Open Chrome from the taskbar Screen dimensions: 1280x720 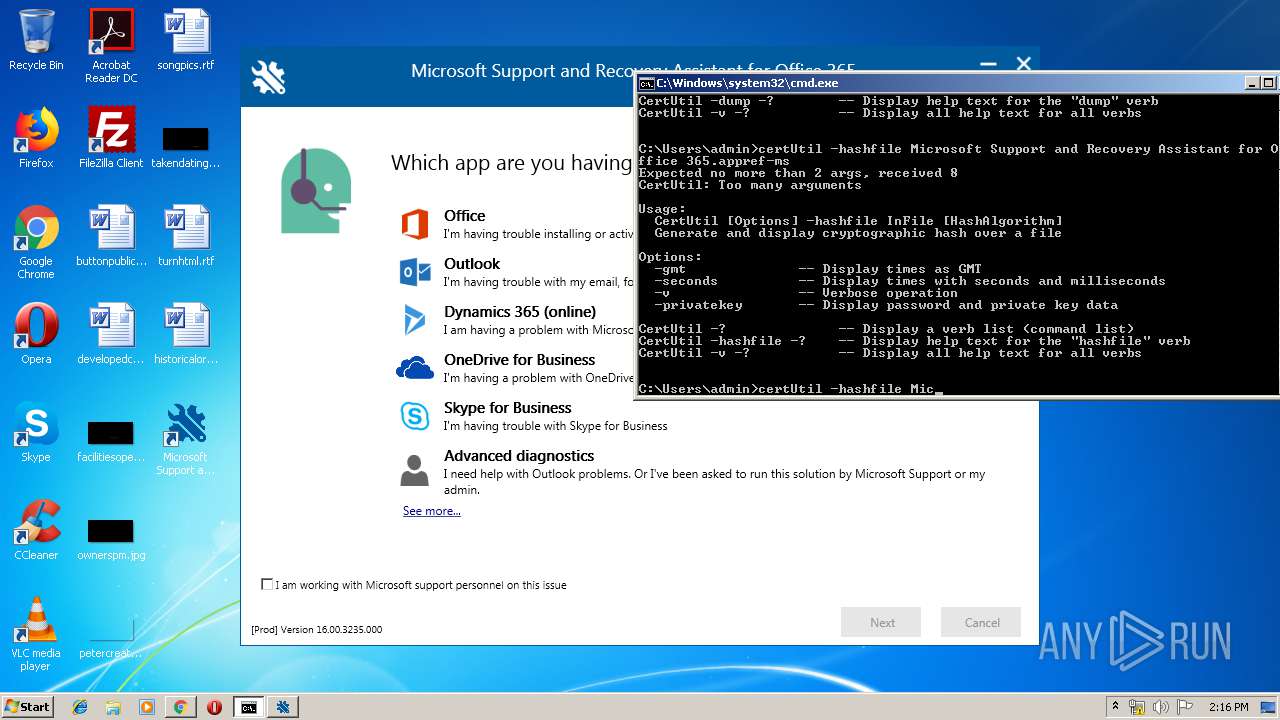(180, 707)
